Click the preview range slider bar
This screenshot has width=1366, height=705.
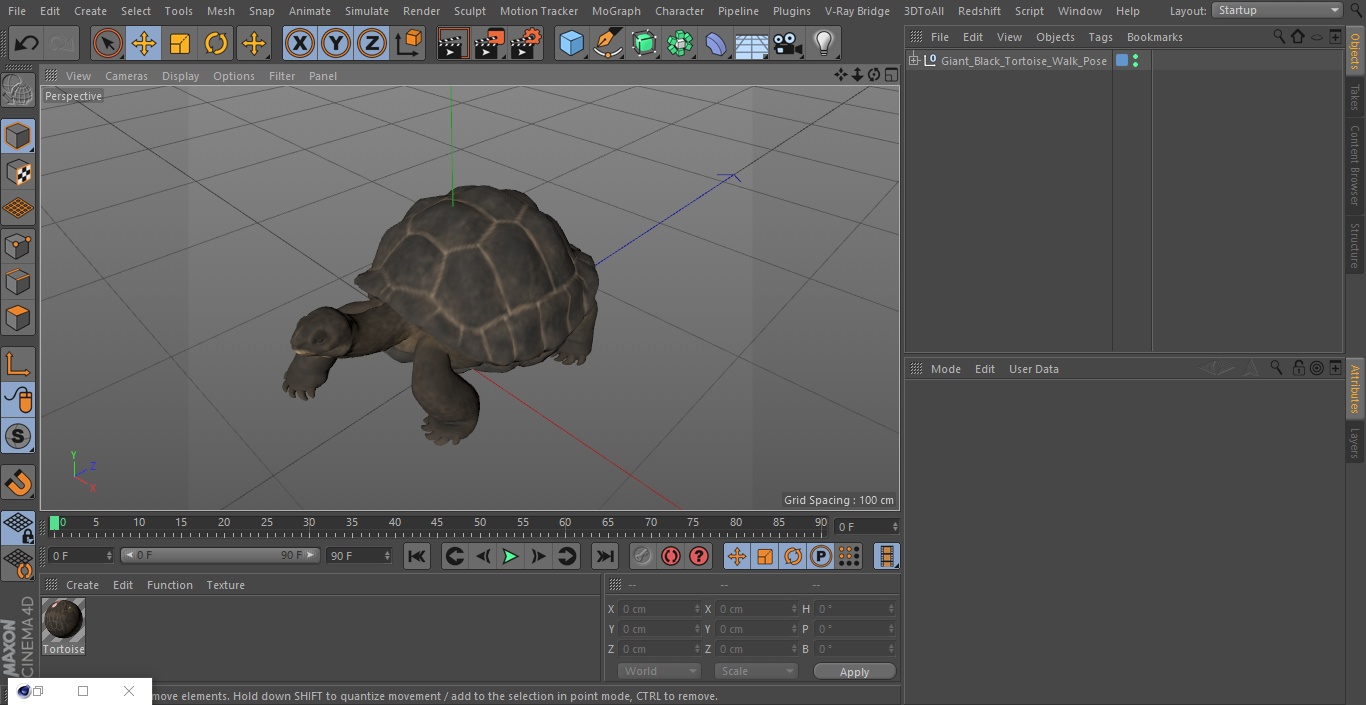pos(220,555)
